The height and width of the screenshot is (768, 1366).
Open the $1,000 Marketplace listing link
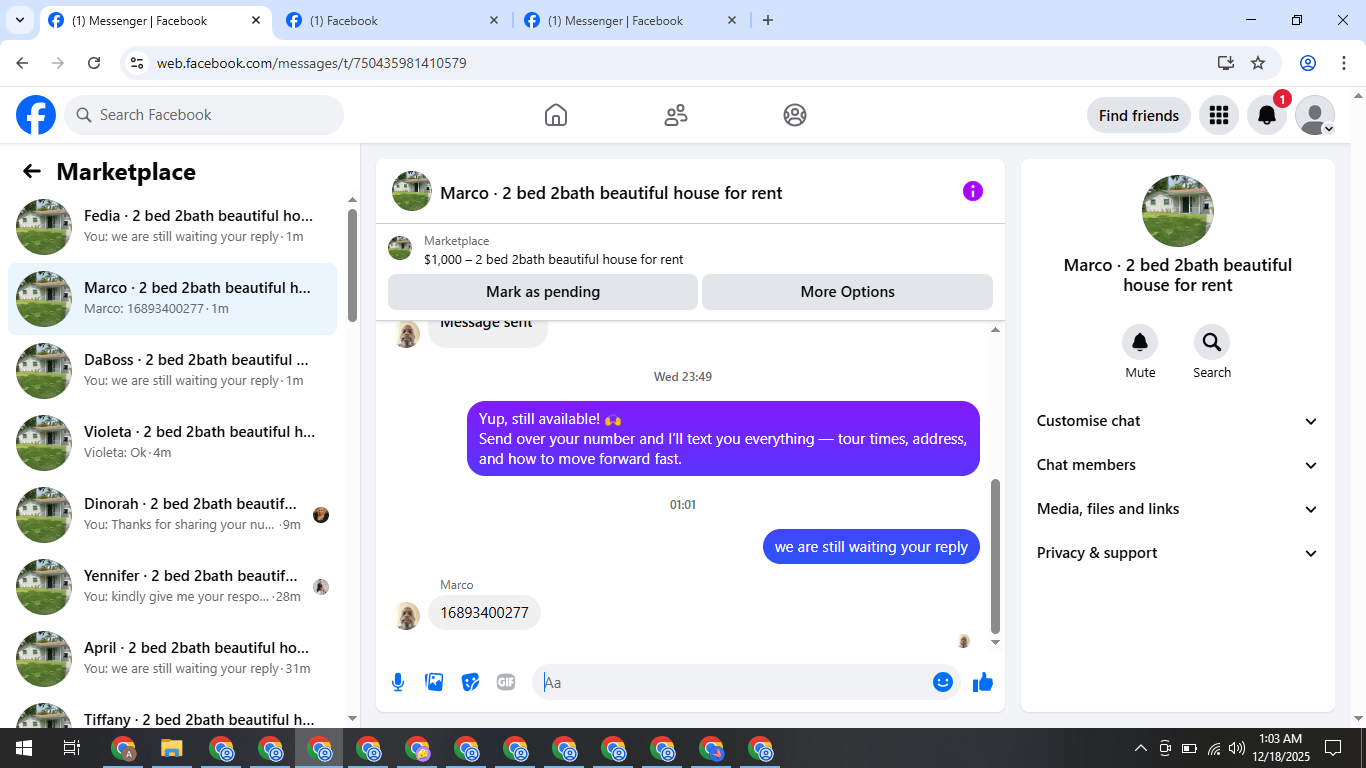coord(554,259)
